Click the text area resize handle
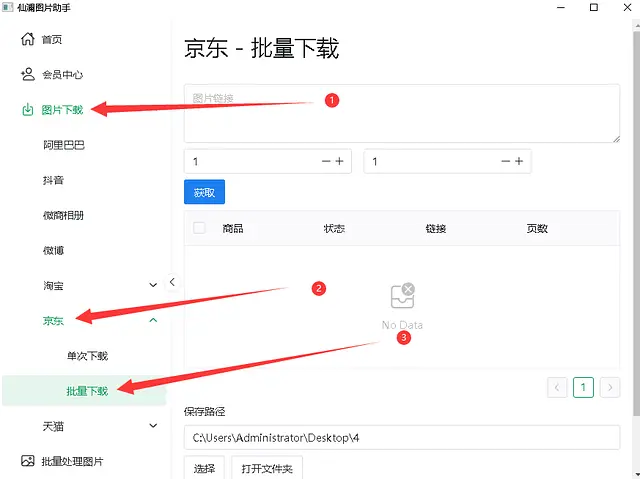Viewport: 640px width, 479px height. click(x=616, y=139)
